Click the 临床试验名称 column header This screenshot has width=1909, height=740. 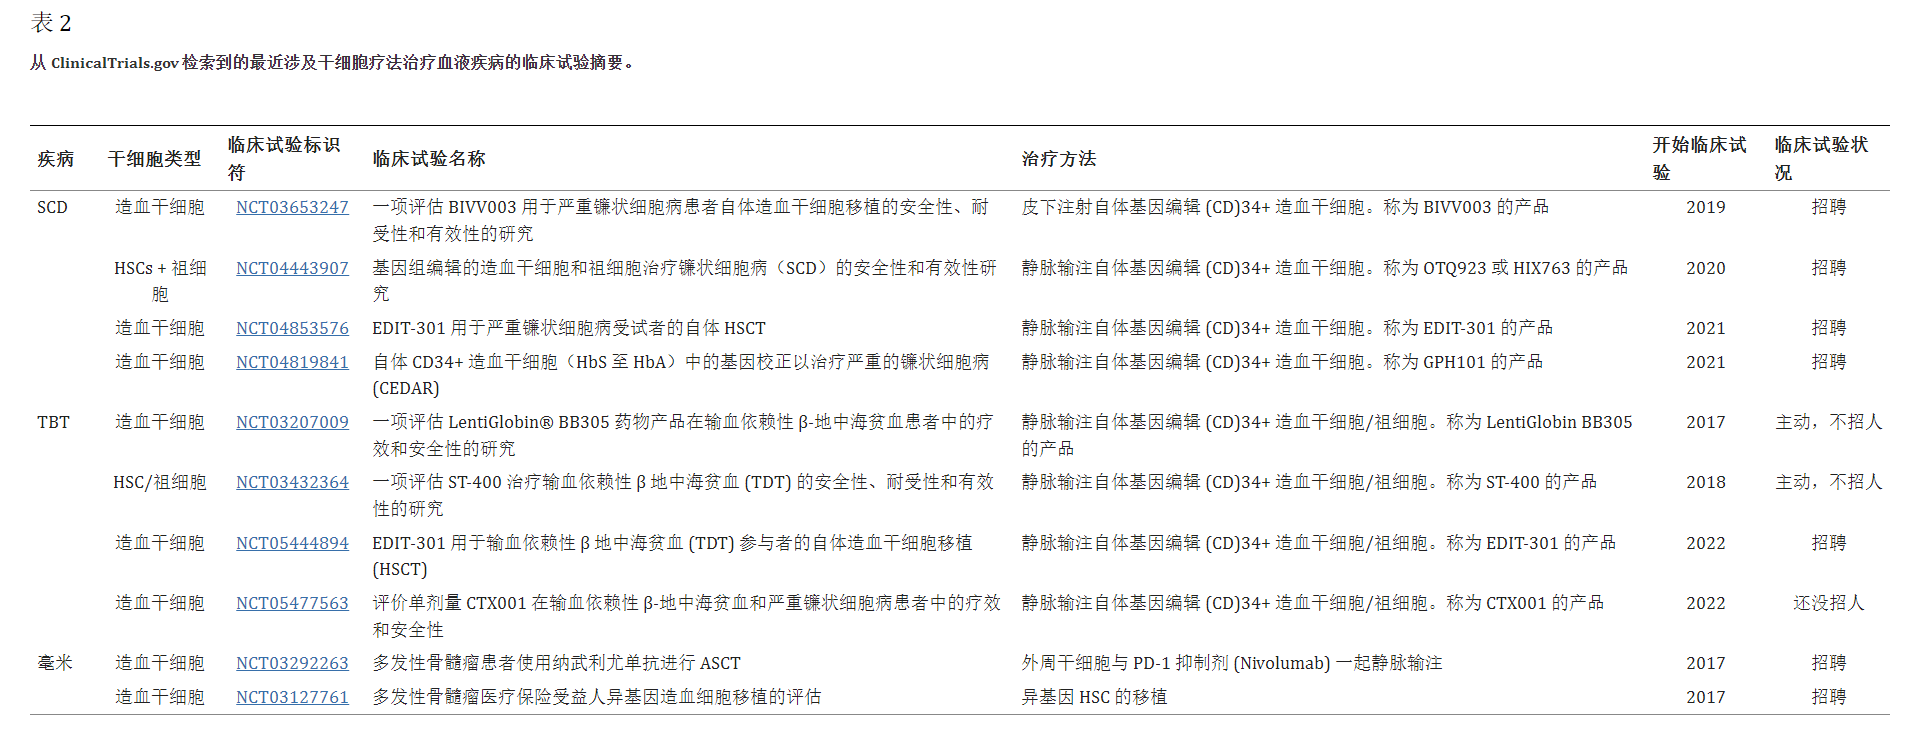click(x=429, y=159)
